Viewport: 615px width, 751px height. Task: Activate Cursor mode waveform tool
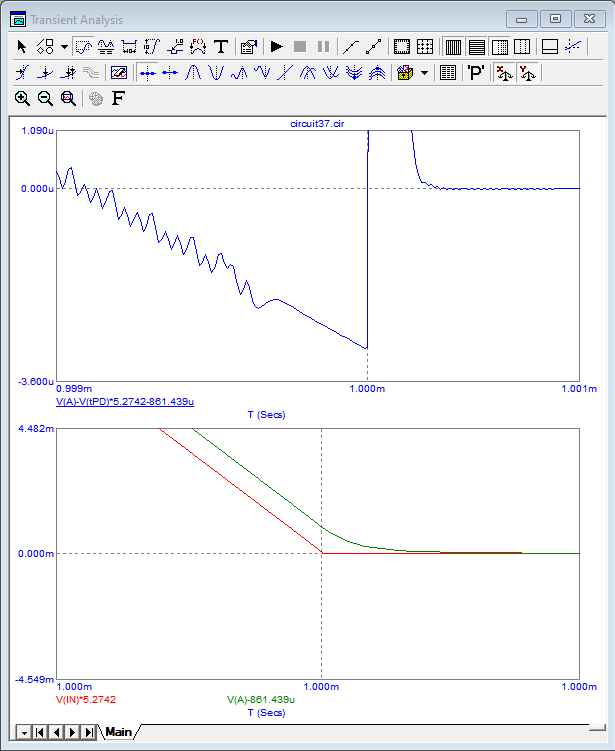tap(106, 46)
